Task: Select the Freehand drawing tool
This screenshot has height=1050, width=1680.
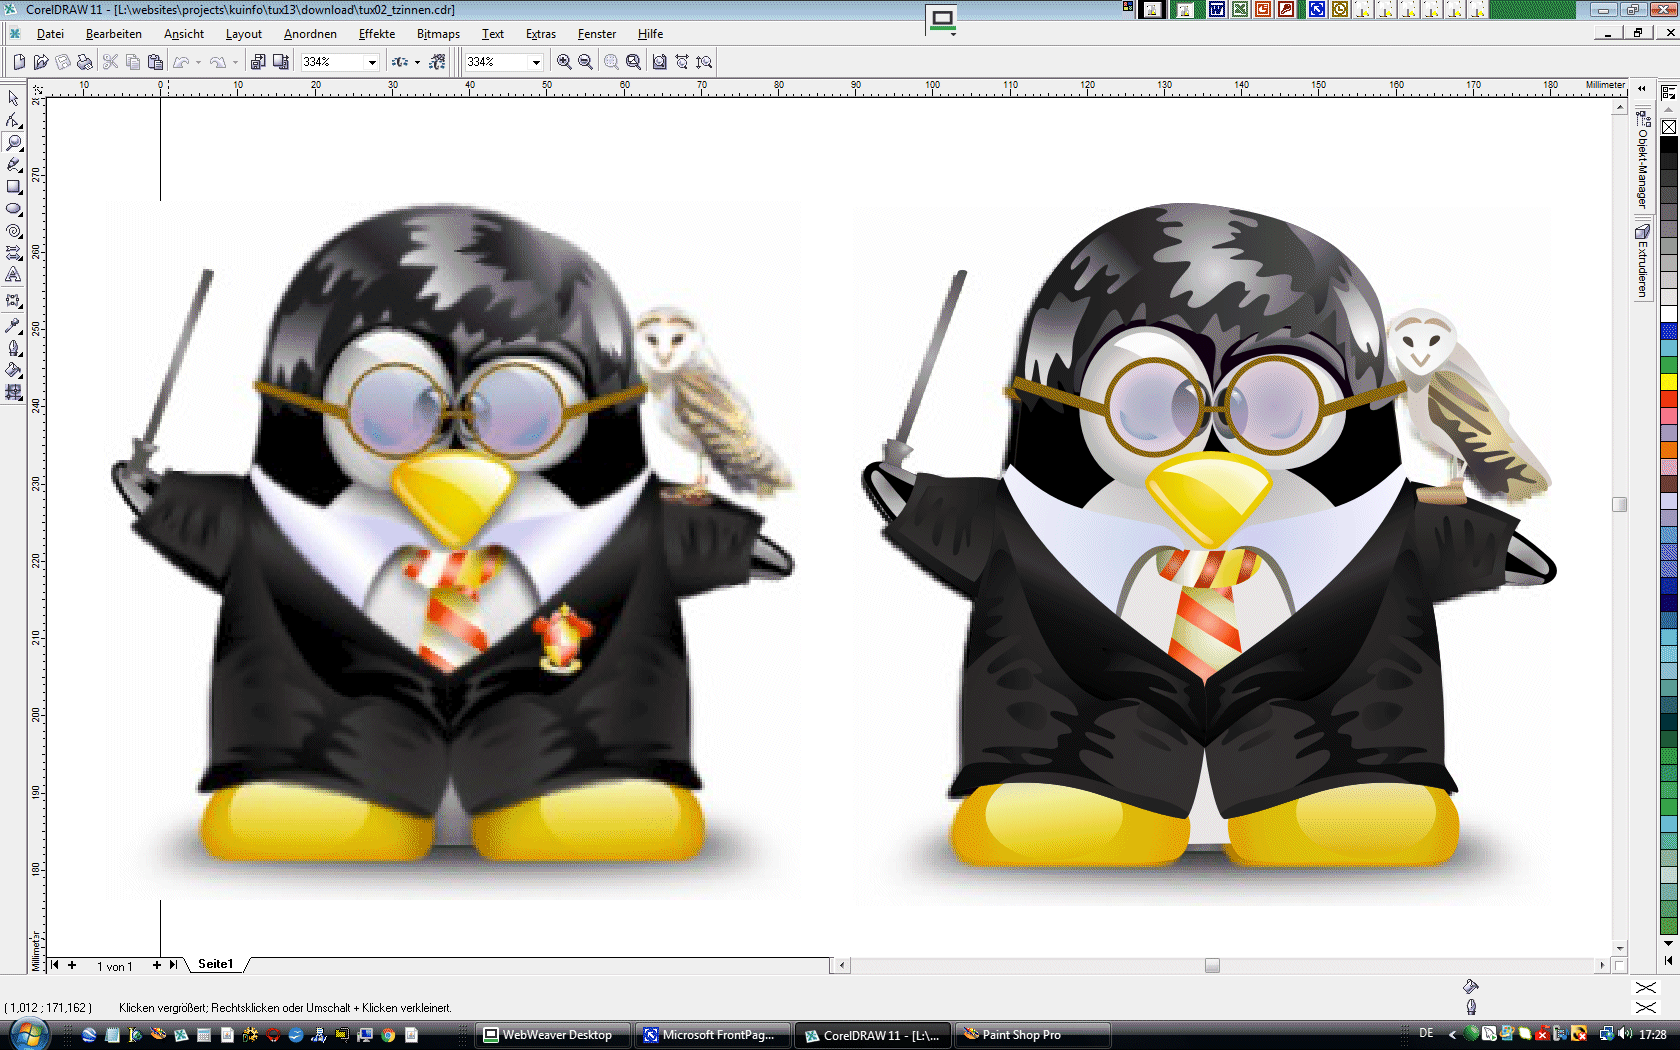Action: [x=13, y=164]
